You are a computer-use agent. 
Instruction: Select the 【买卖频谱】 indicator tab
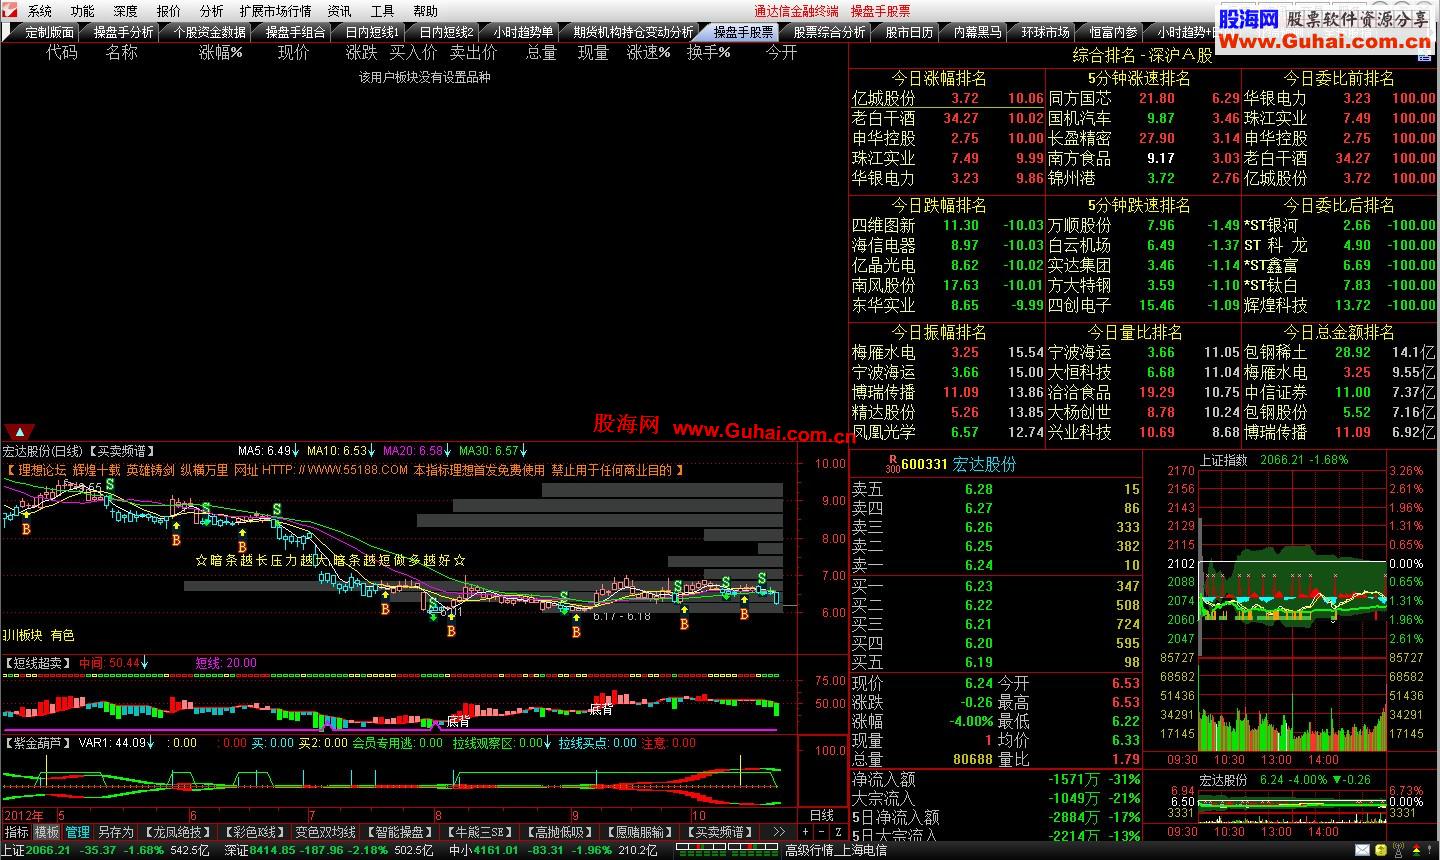click(719, 832)
